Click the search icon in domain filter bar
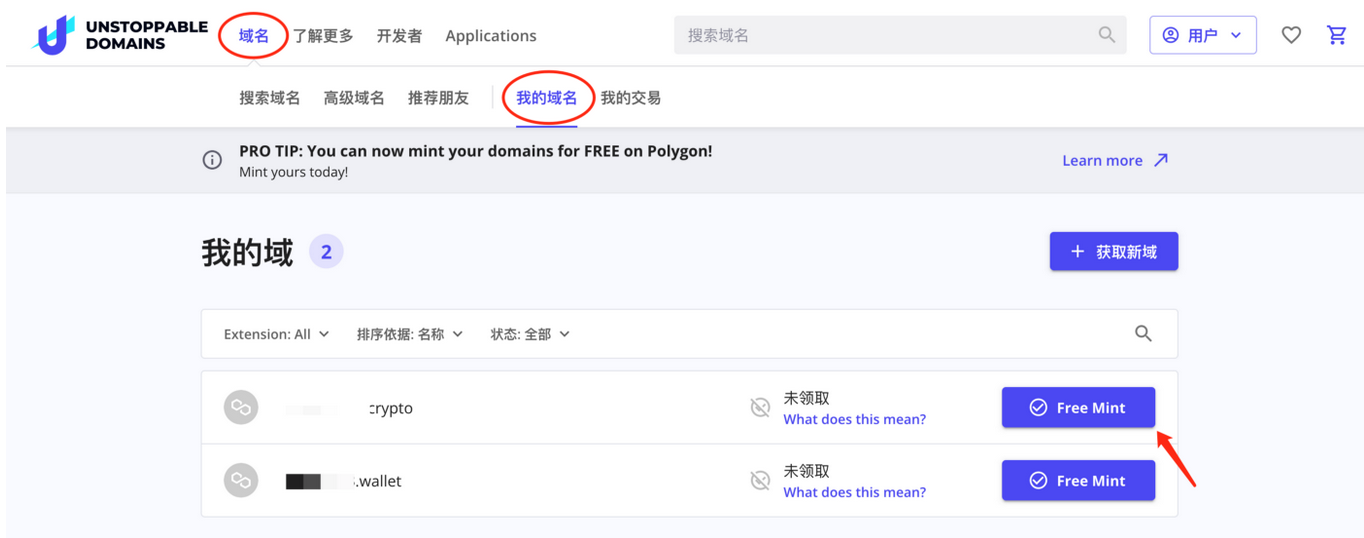This screenshot has width=1364, height=538. (1143, 334)
